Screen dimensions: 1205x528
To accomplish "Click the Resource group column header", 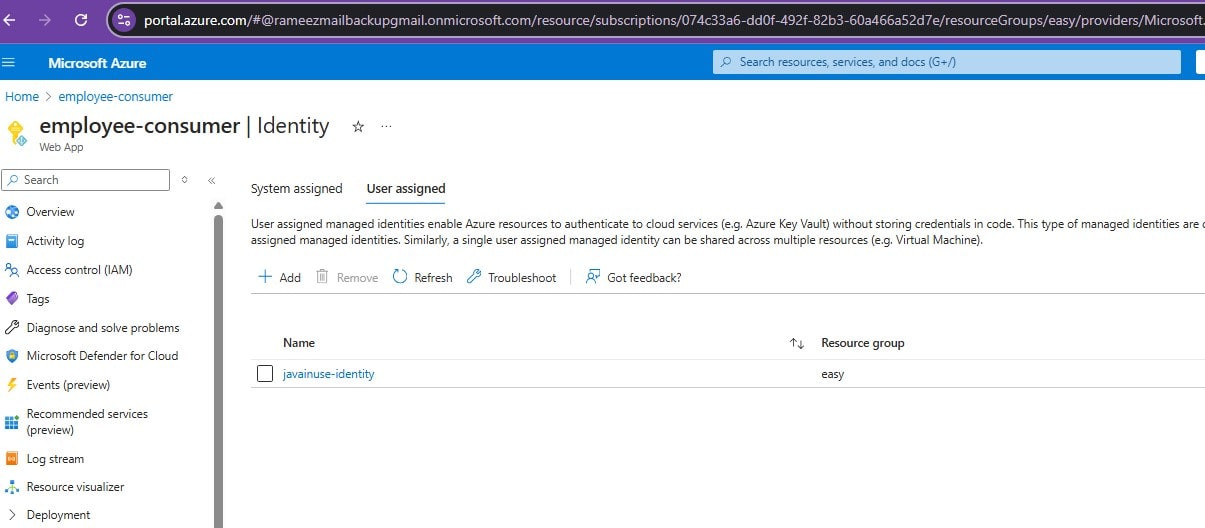I will tap(862, 343).
